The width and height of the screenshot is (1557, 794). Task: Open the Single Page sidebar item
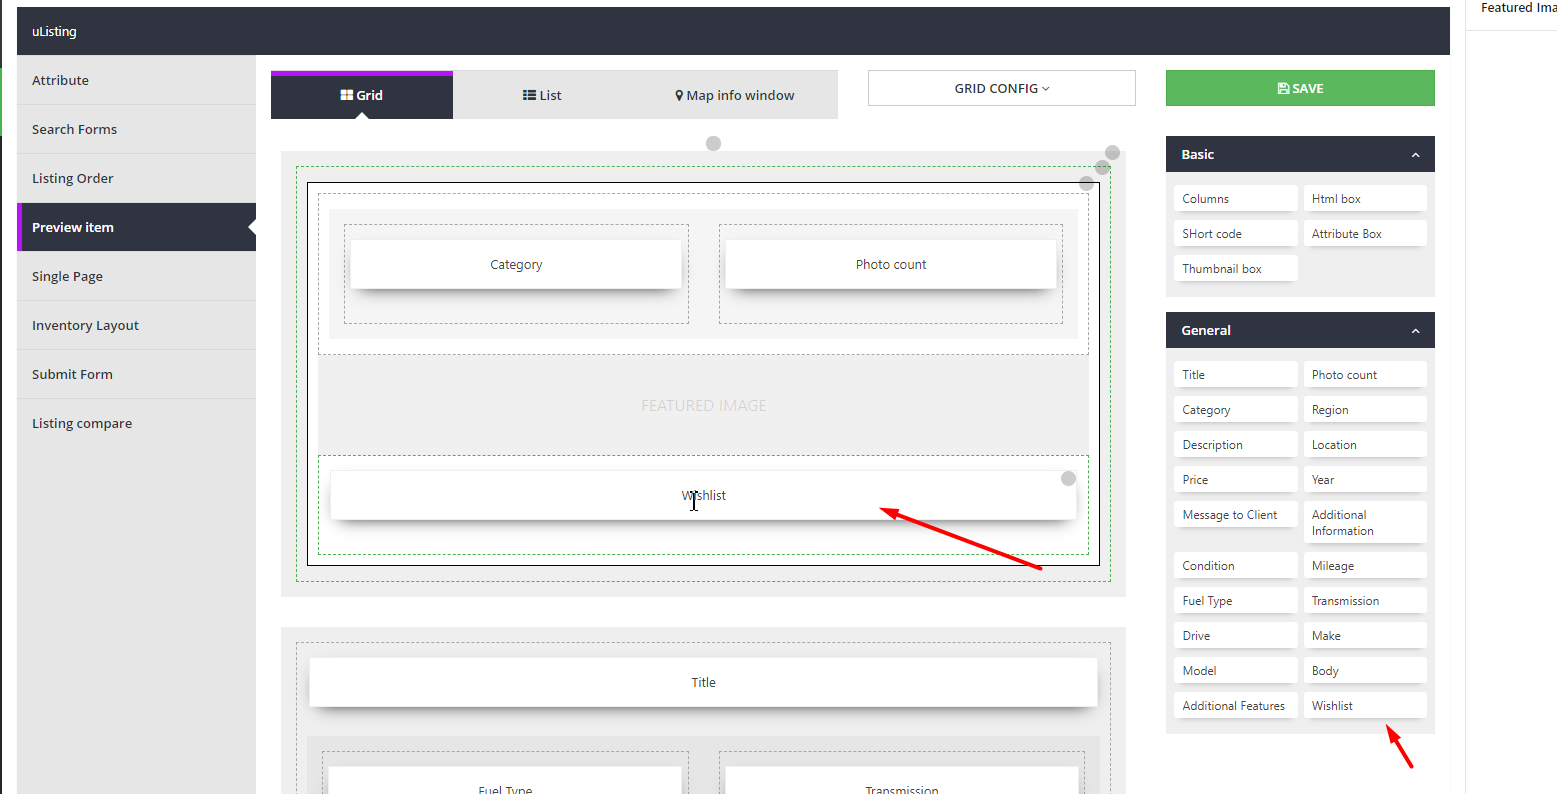pyautogui.click(x=67, y=277)
